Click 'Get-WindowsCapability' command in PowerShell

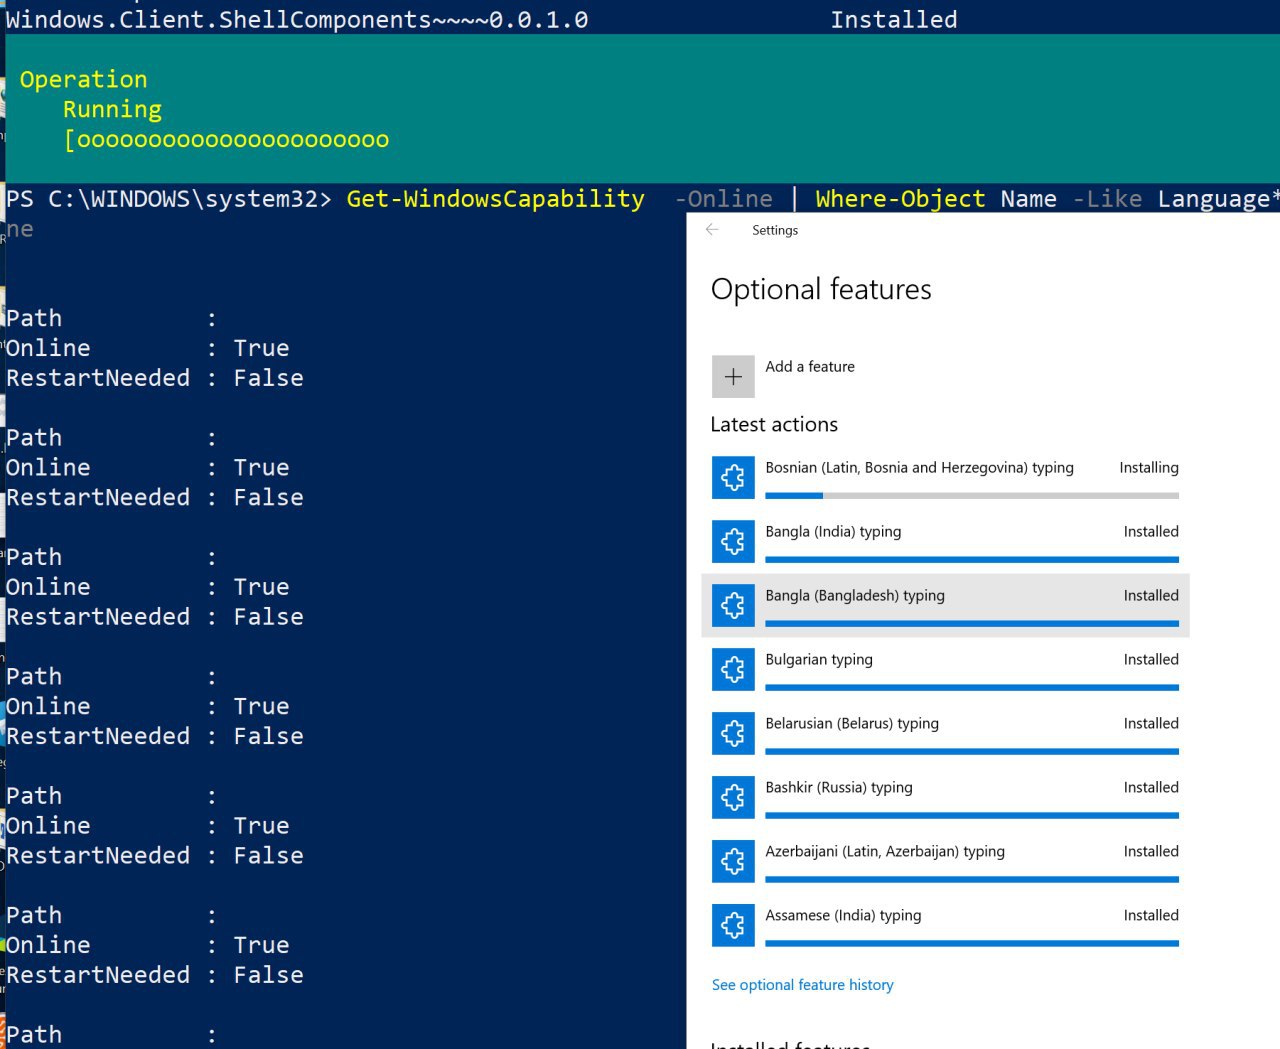[496, 199]
